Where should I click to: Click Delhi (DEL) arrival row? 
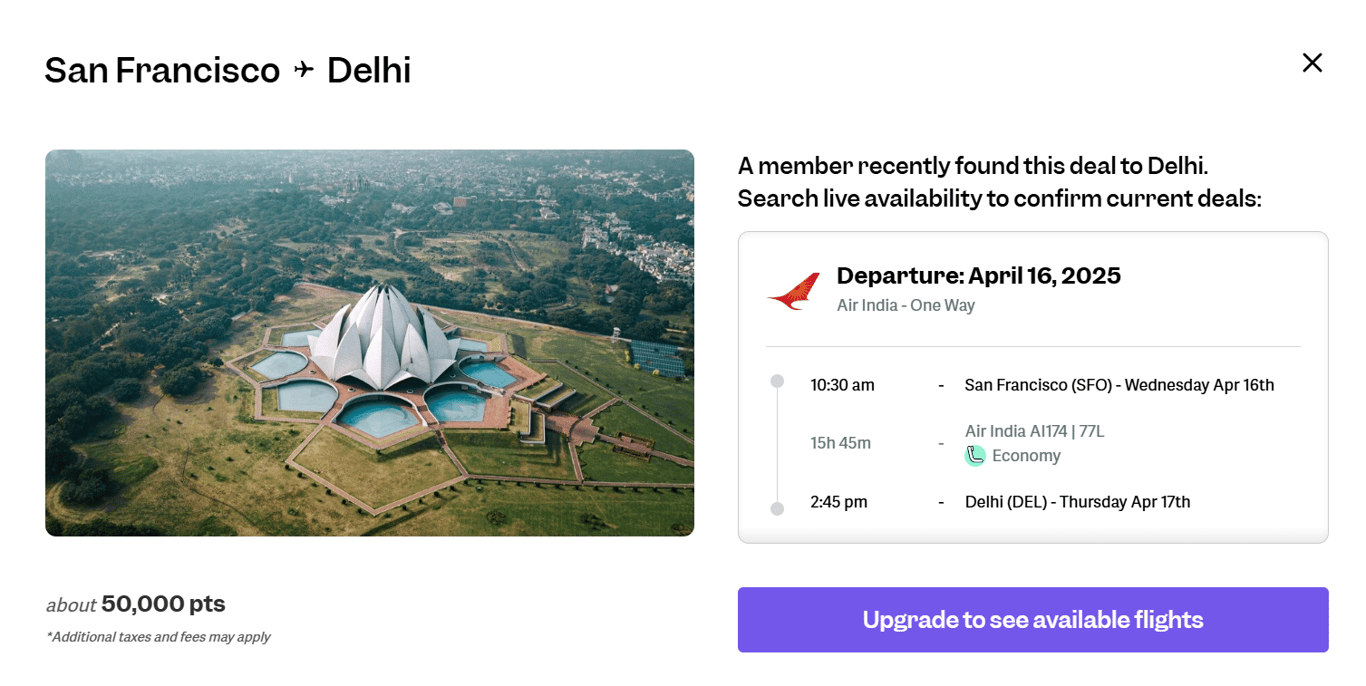click(x=1077, y=502)
